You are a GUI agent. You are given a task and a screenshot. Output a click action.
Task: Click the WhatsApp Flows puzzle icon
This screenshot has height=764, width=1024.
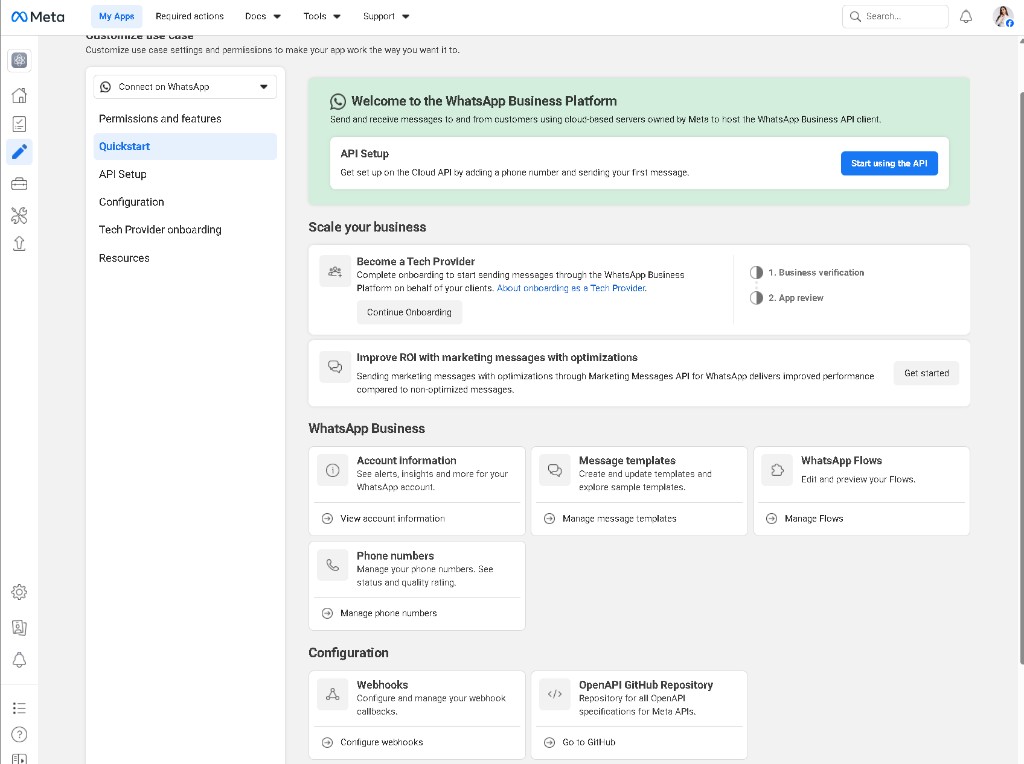(777, 470)
